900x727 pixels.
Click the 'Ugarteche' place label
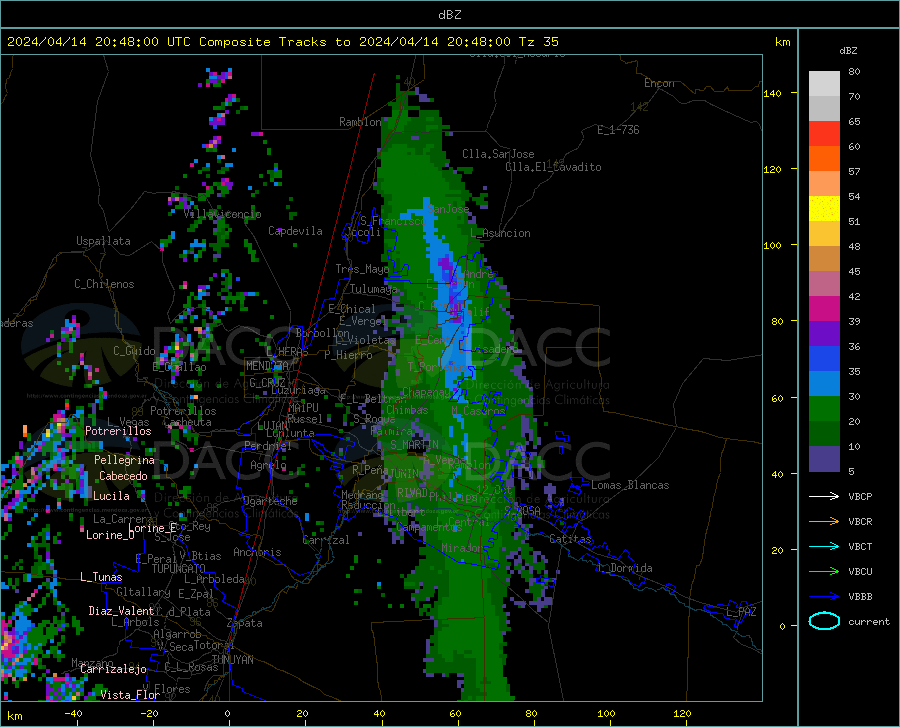click(x=270, y=501)
